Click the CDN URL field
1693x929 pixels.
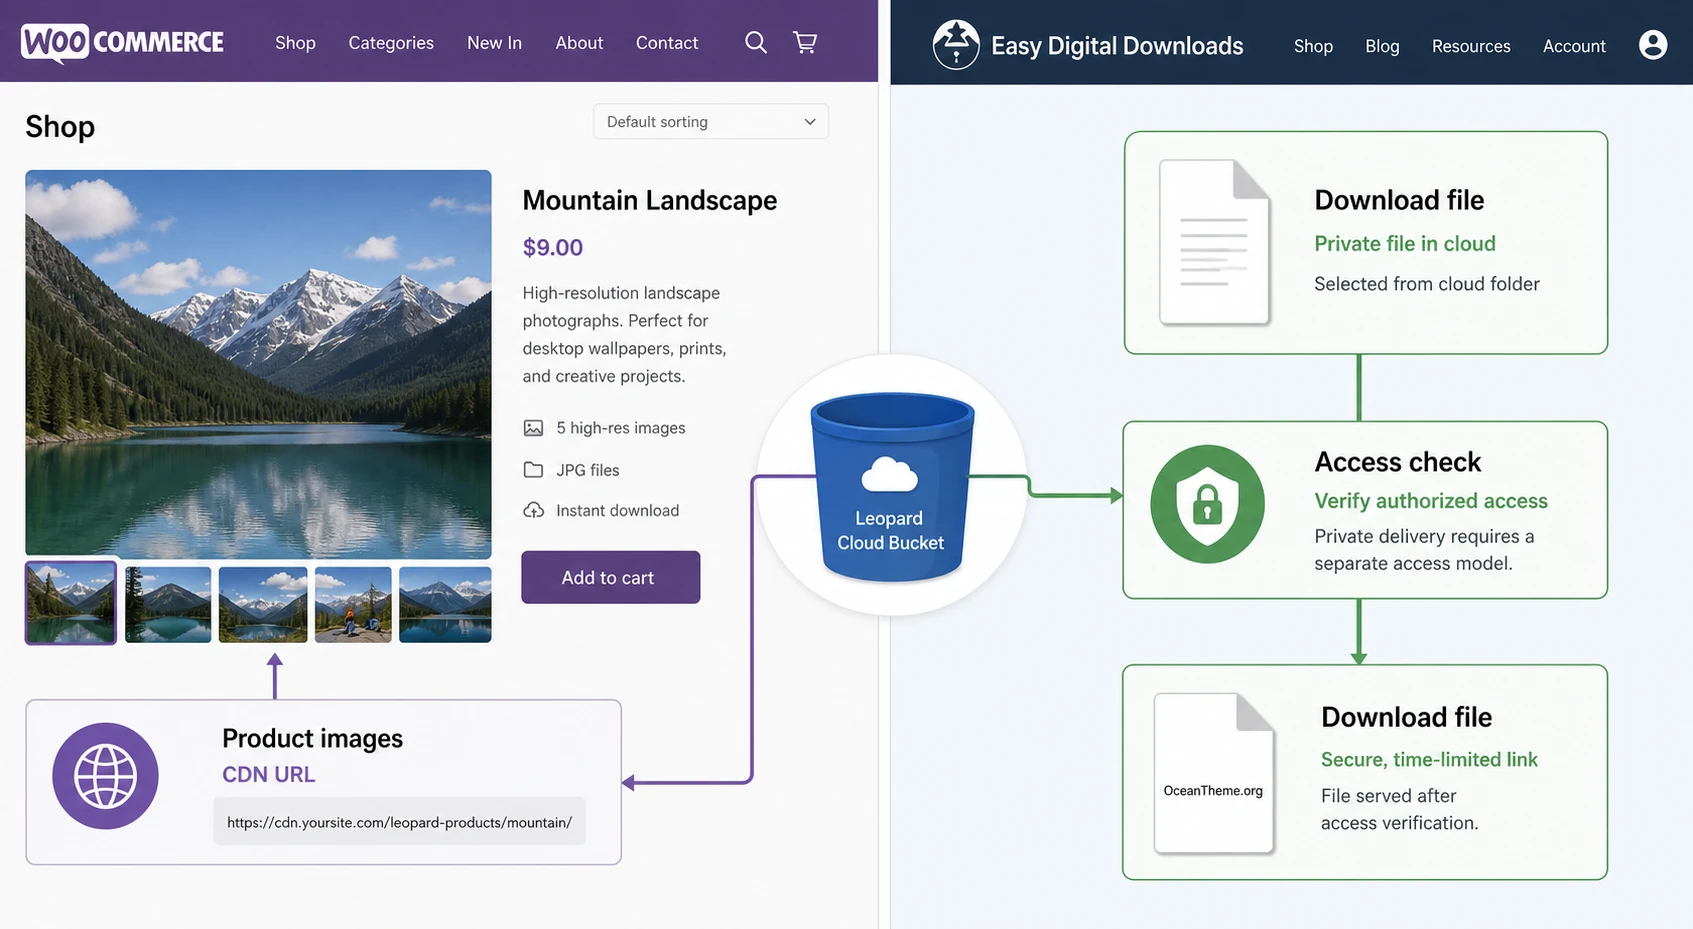click(x=399, y=821)
